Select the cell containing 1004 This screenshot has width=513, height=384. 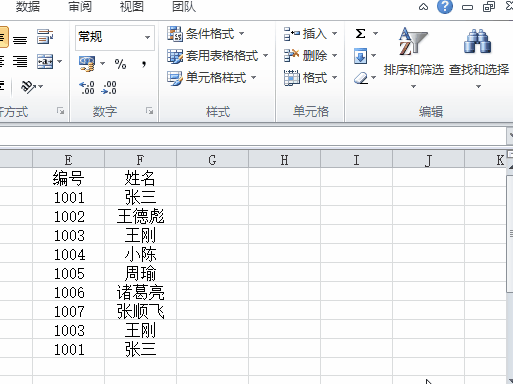click(x=68, y=254)
